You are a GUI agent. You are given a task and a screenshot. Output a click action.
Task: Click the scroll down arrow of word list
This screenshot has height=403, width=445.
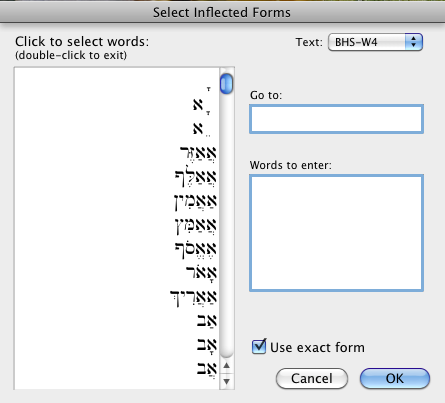[227, 381]
